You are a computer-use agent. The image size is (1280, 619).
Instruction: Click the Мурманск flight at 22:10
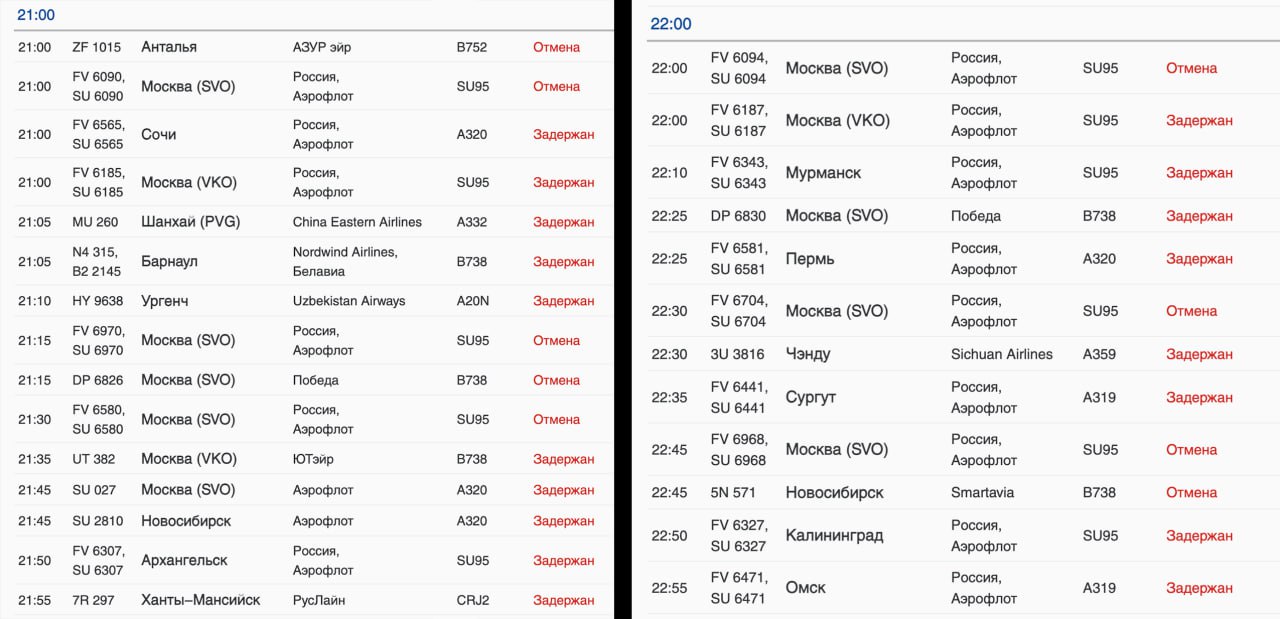click(x=823, y=173)
